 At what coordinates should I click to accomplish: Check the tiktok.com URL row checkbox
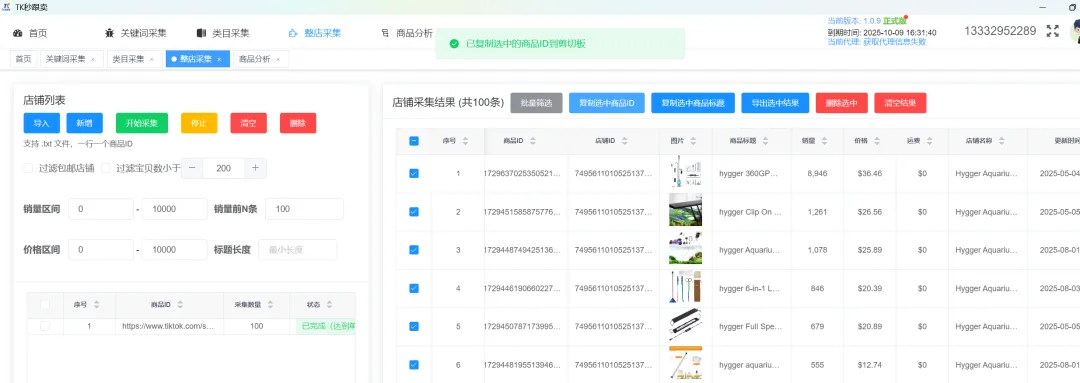coord(45,327)
